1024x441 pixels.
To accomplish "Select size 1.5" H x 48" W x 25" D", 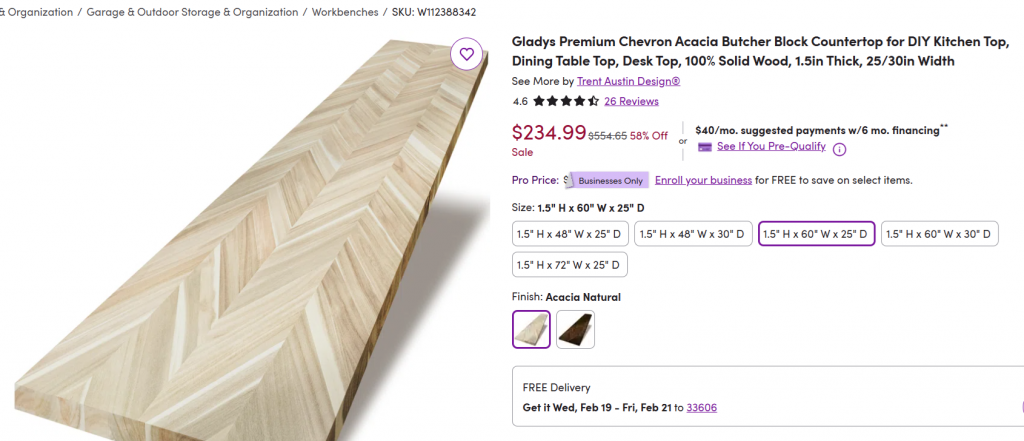I will (x=569, y=234).
